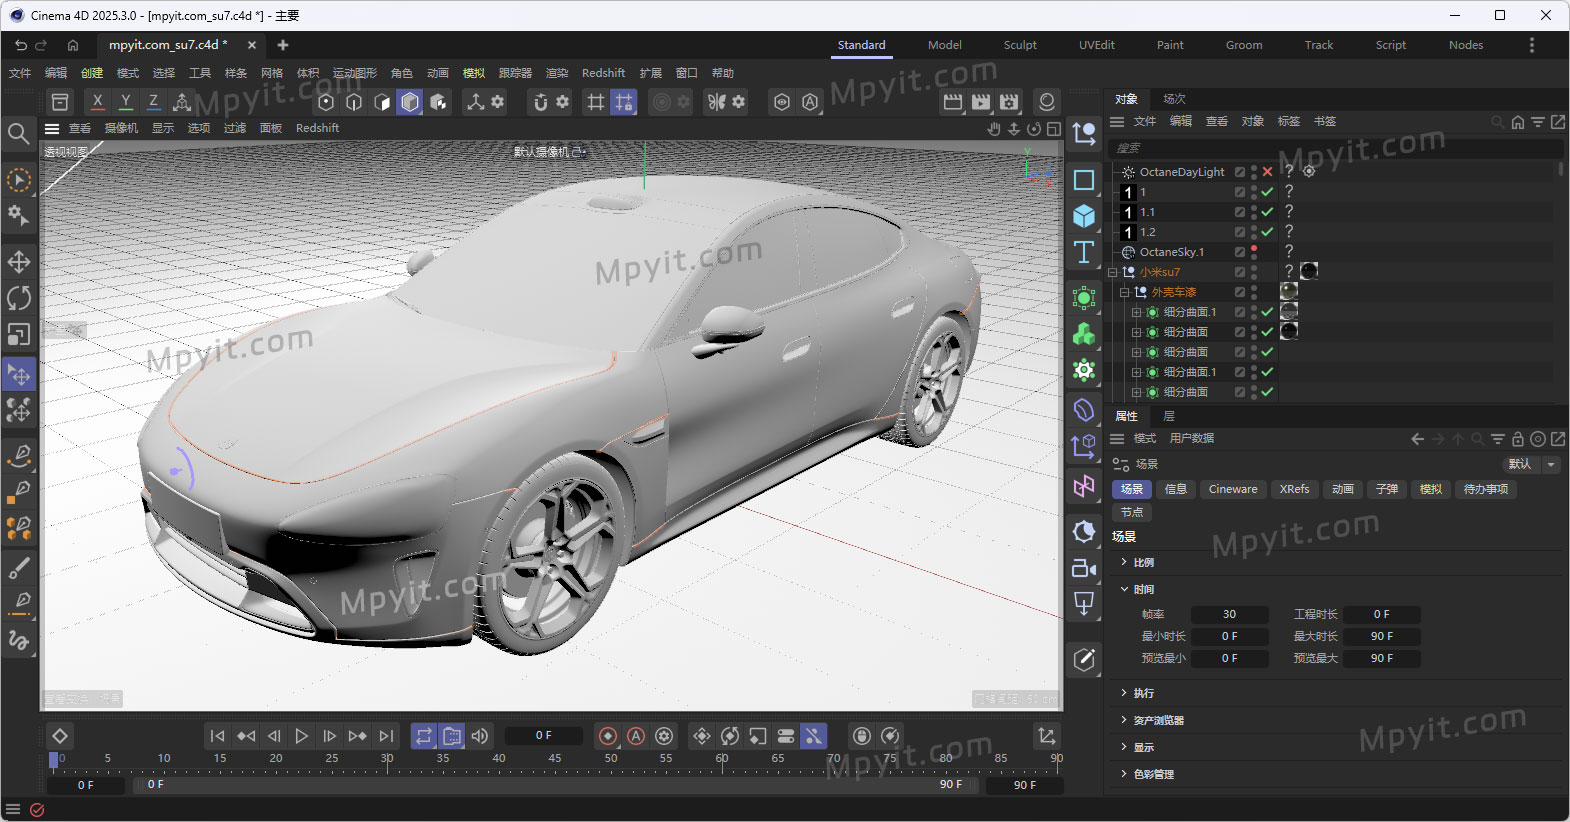
Task: Switch to the 场次 tab in object manager
Action: click(x=1174, y=99)
